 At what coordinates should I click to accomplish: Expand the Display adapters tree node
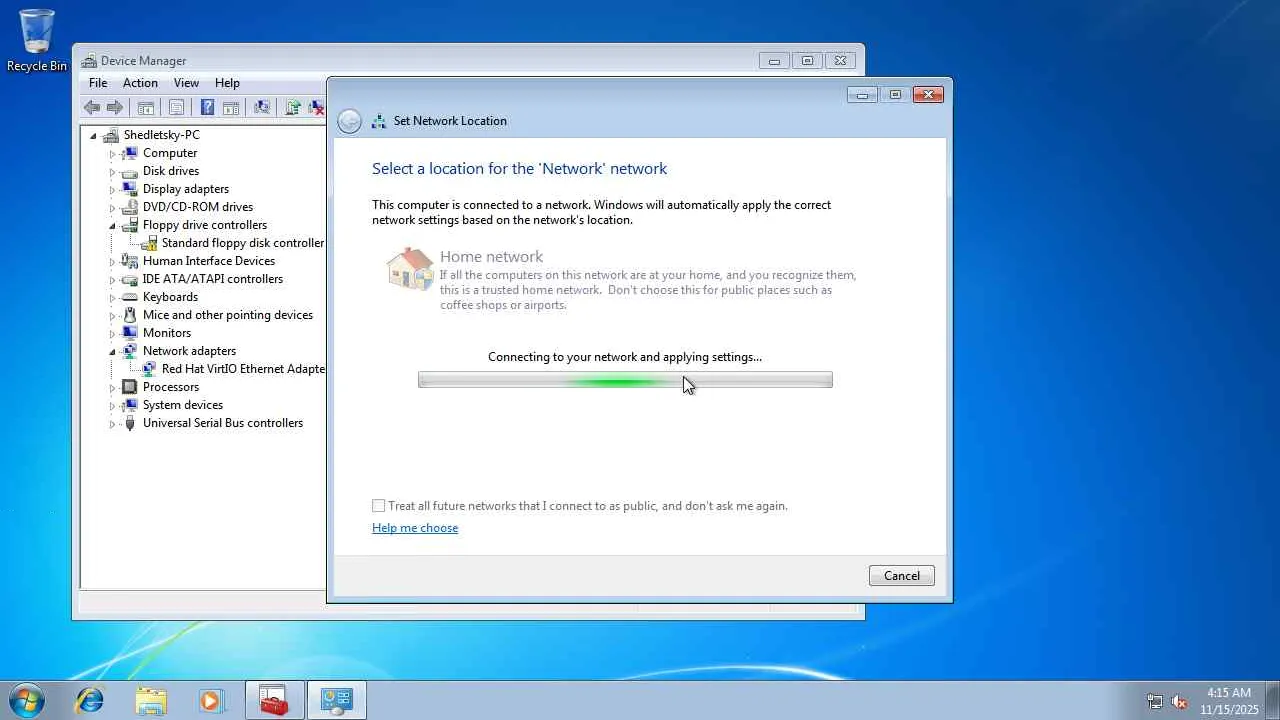coord(112,190)
